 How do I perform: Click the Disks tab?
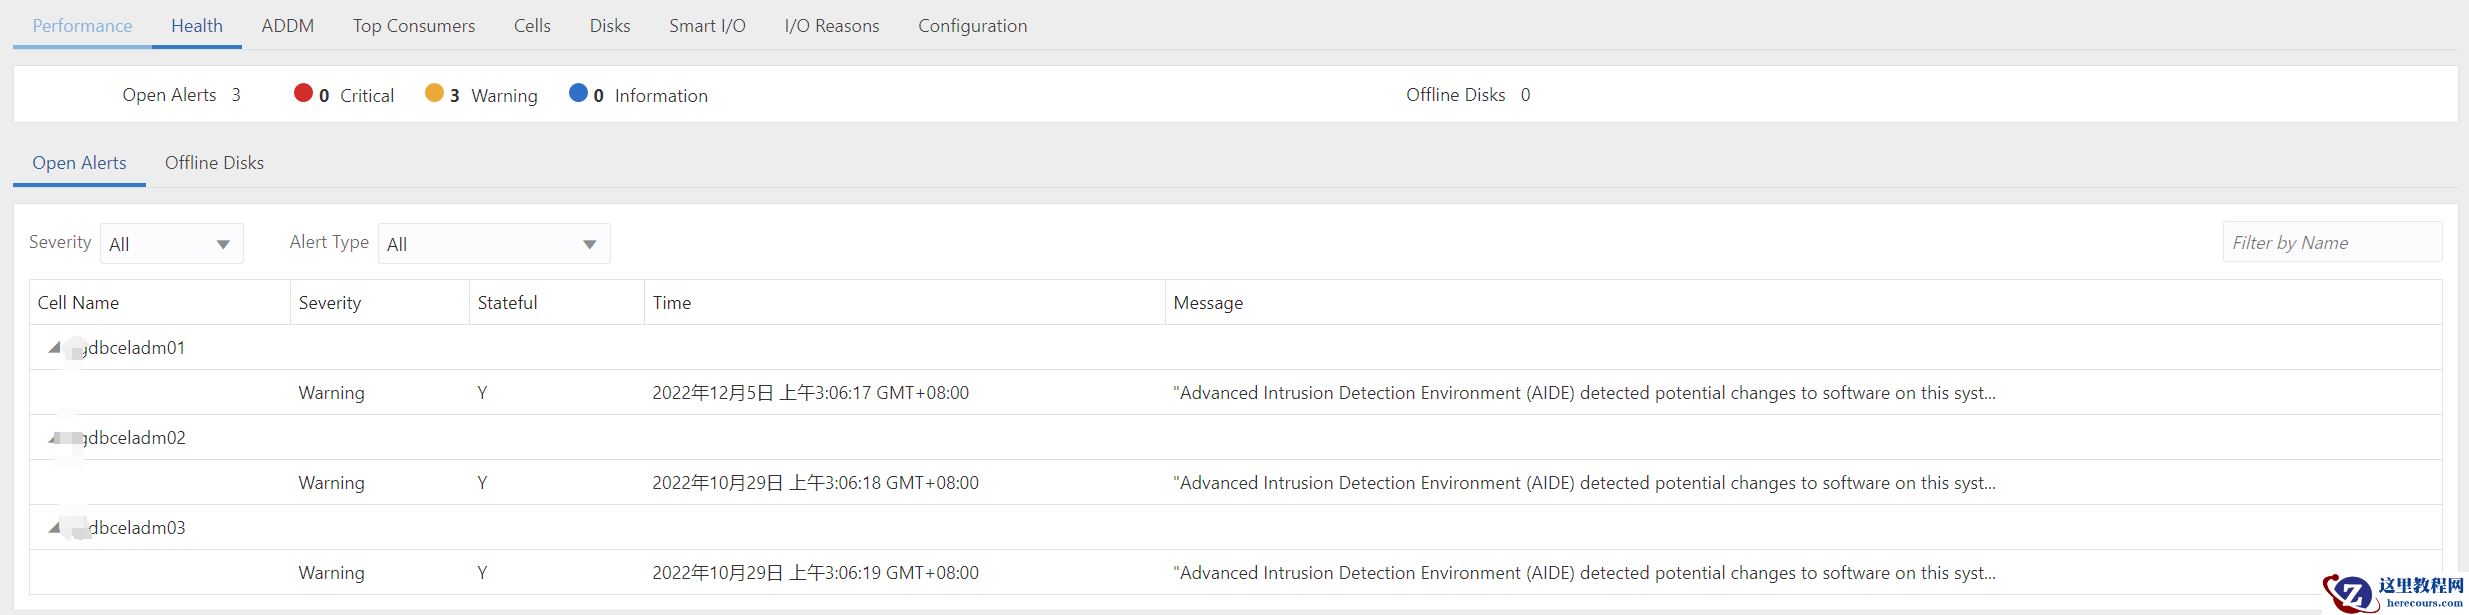(x=609, y=26)
